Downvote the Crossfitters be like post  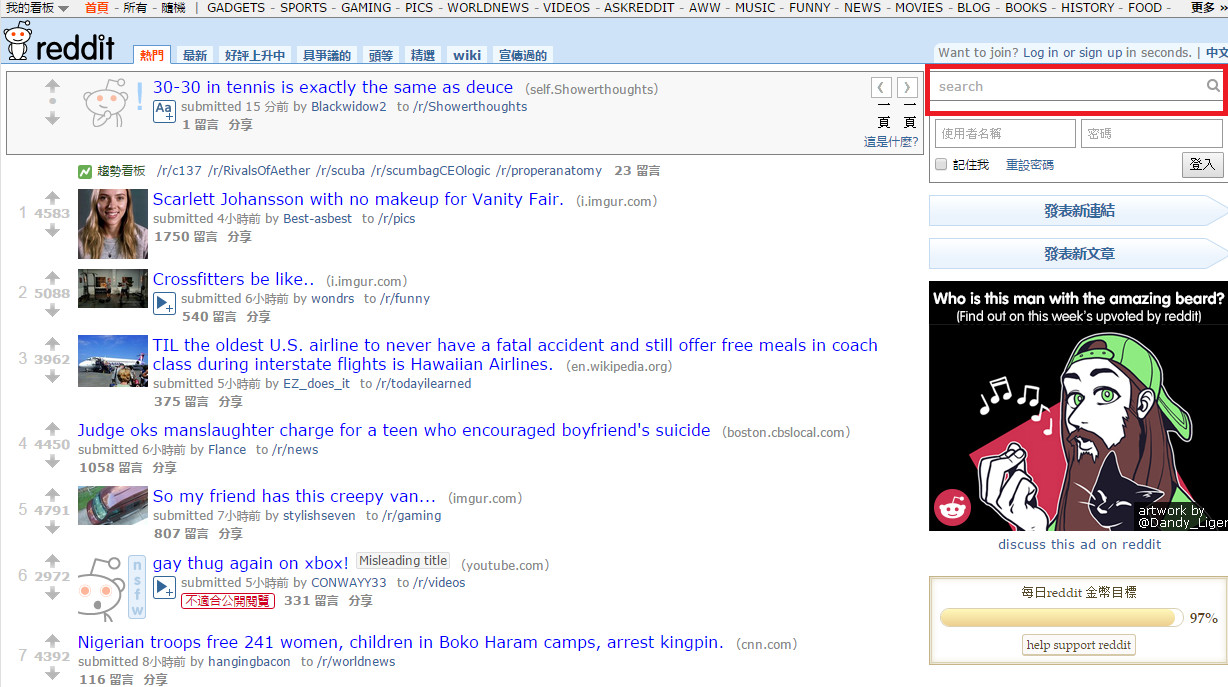coord(52,311)
